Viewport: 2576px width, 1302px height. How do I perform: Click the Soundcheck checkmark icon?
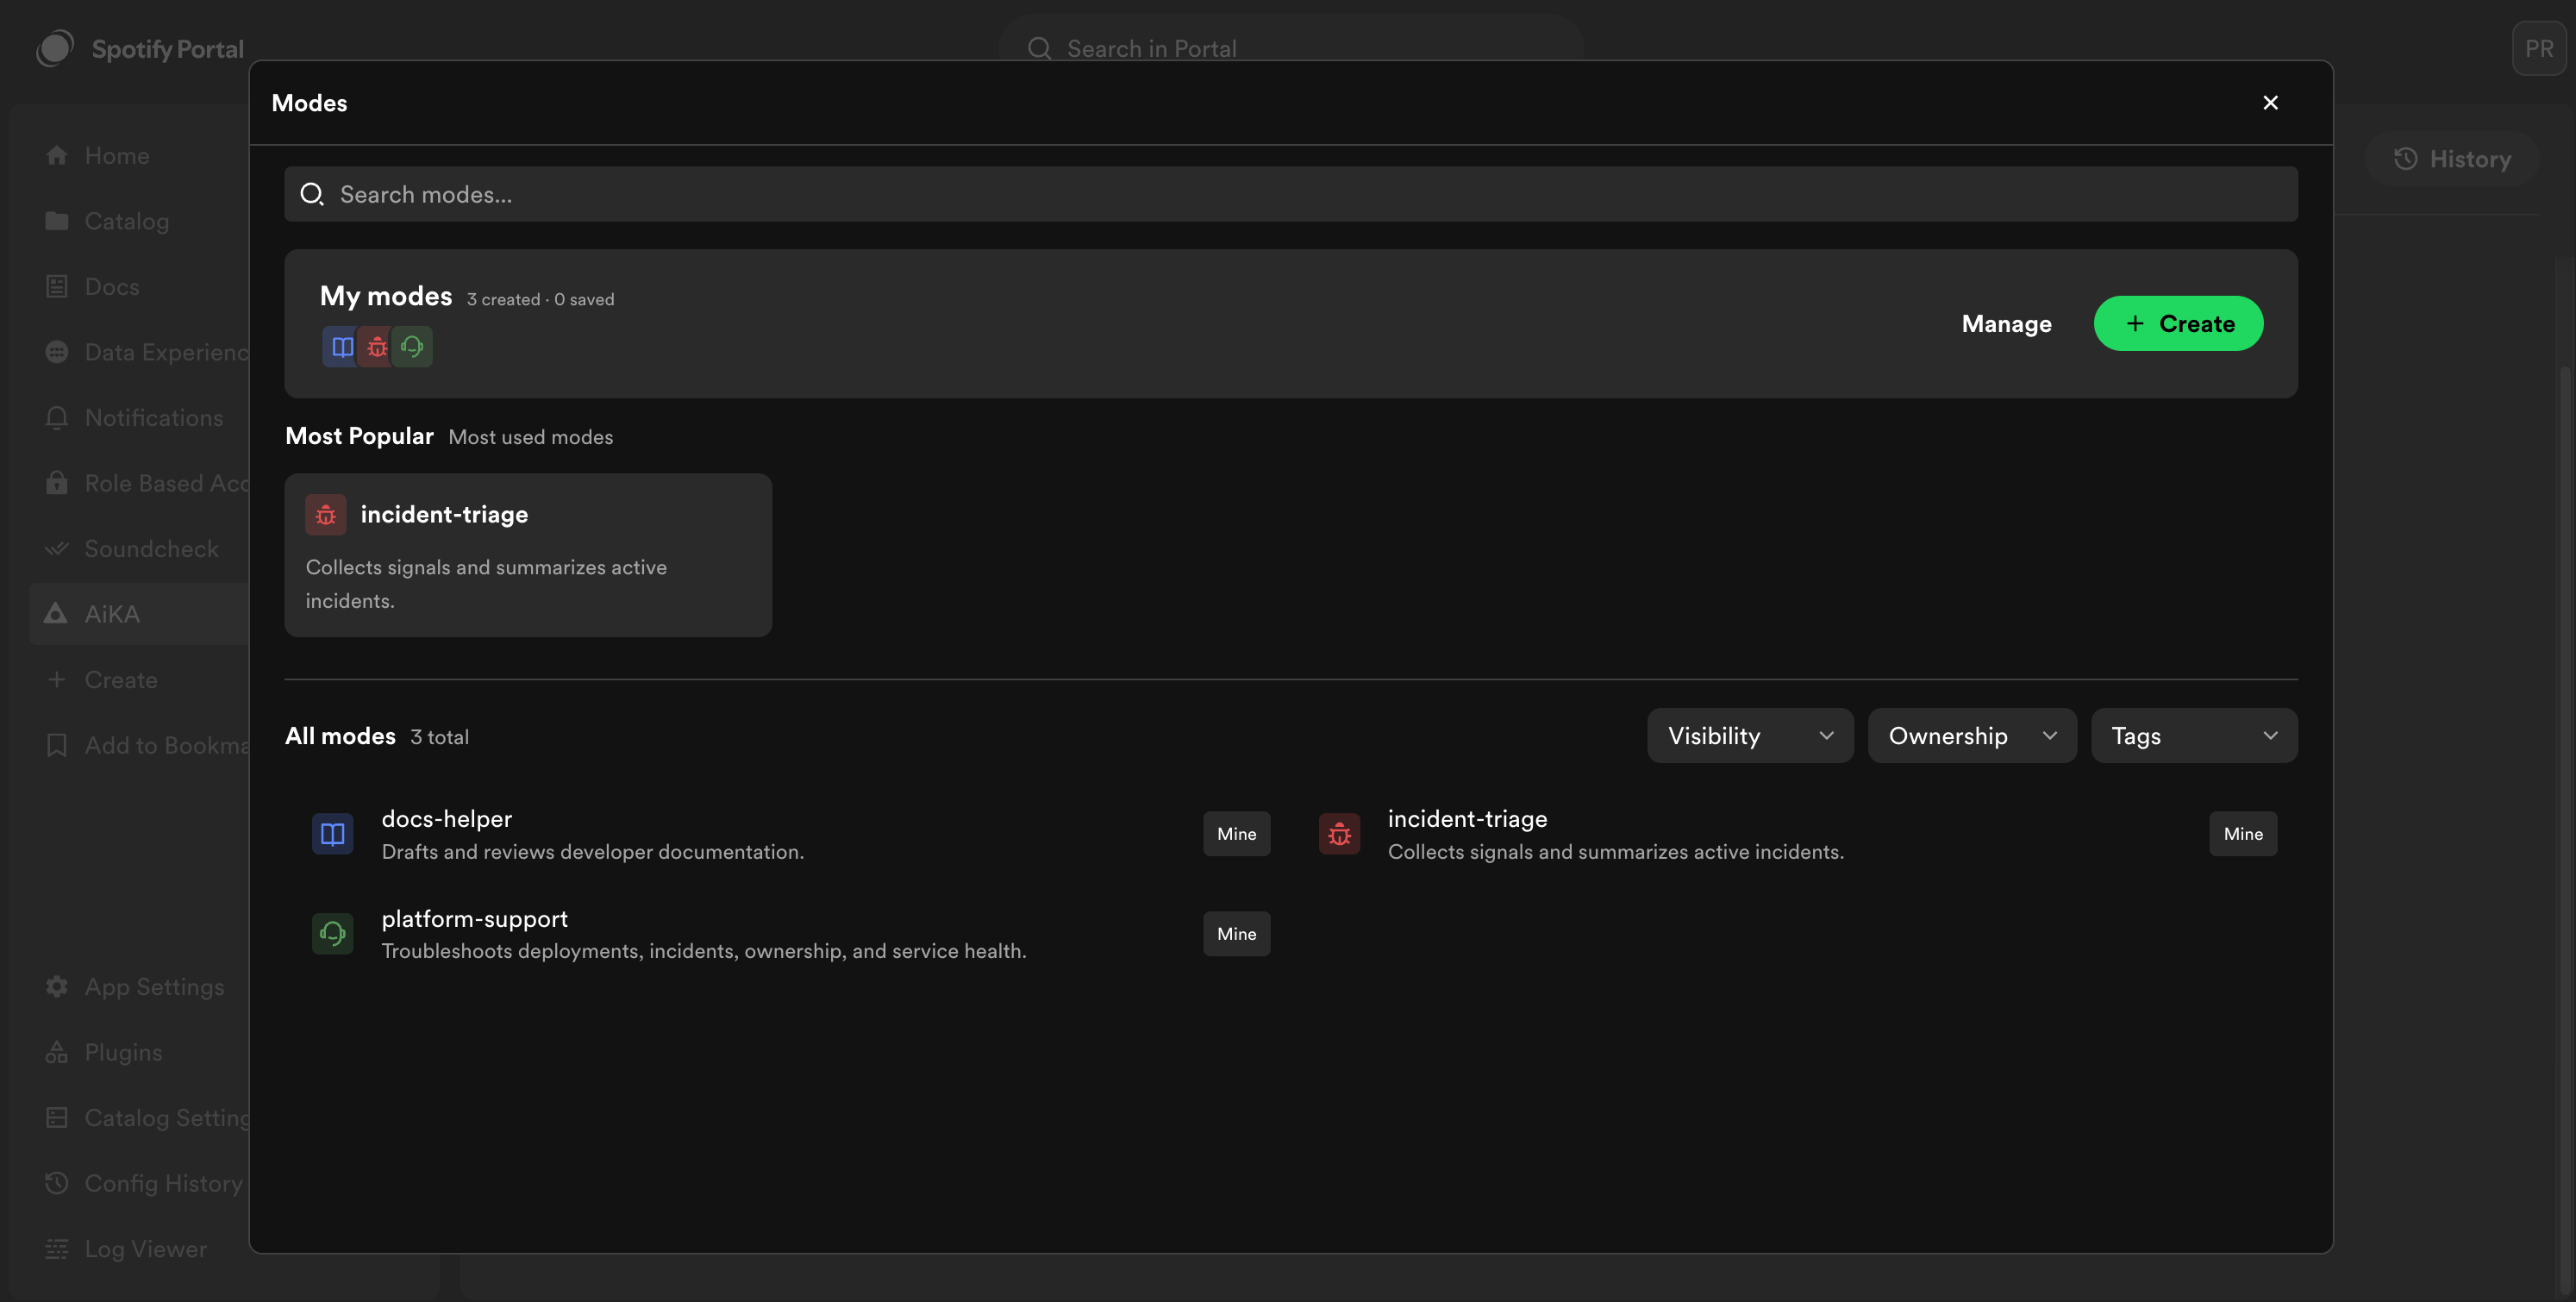click(57, 549)
